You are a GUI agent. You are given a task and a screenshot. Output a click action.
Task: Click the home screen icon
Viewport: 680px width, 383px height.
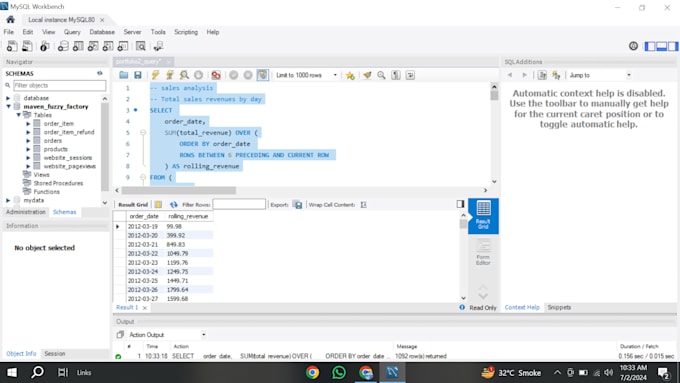pos(10,20)
